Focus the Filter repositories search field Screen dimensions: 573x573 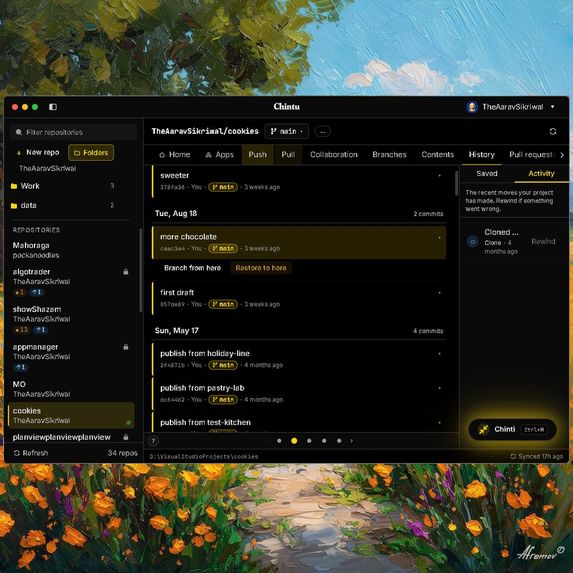point(73,132)
